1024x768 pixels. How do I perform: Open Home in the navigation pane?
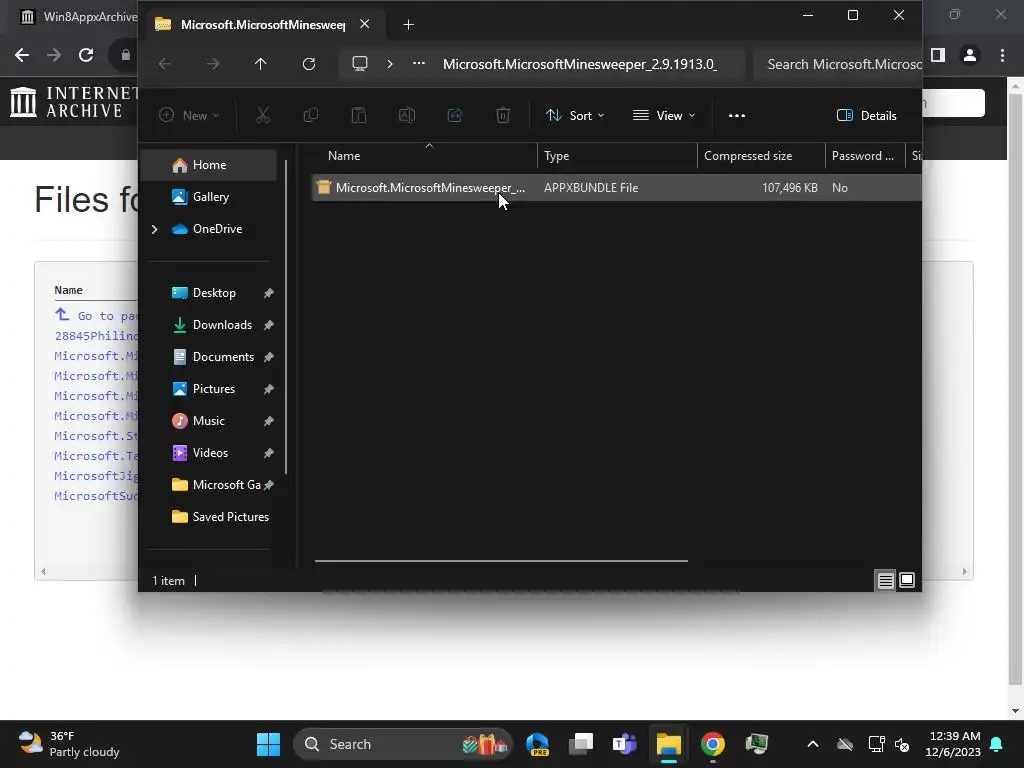tap(209, 165)
